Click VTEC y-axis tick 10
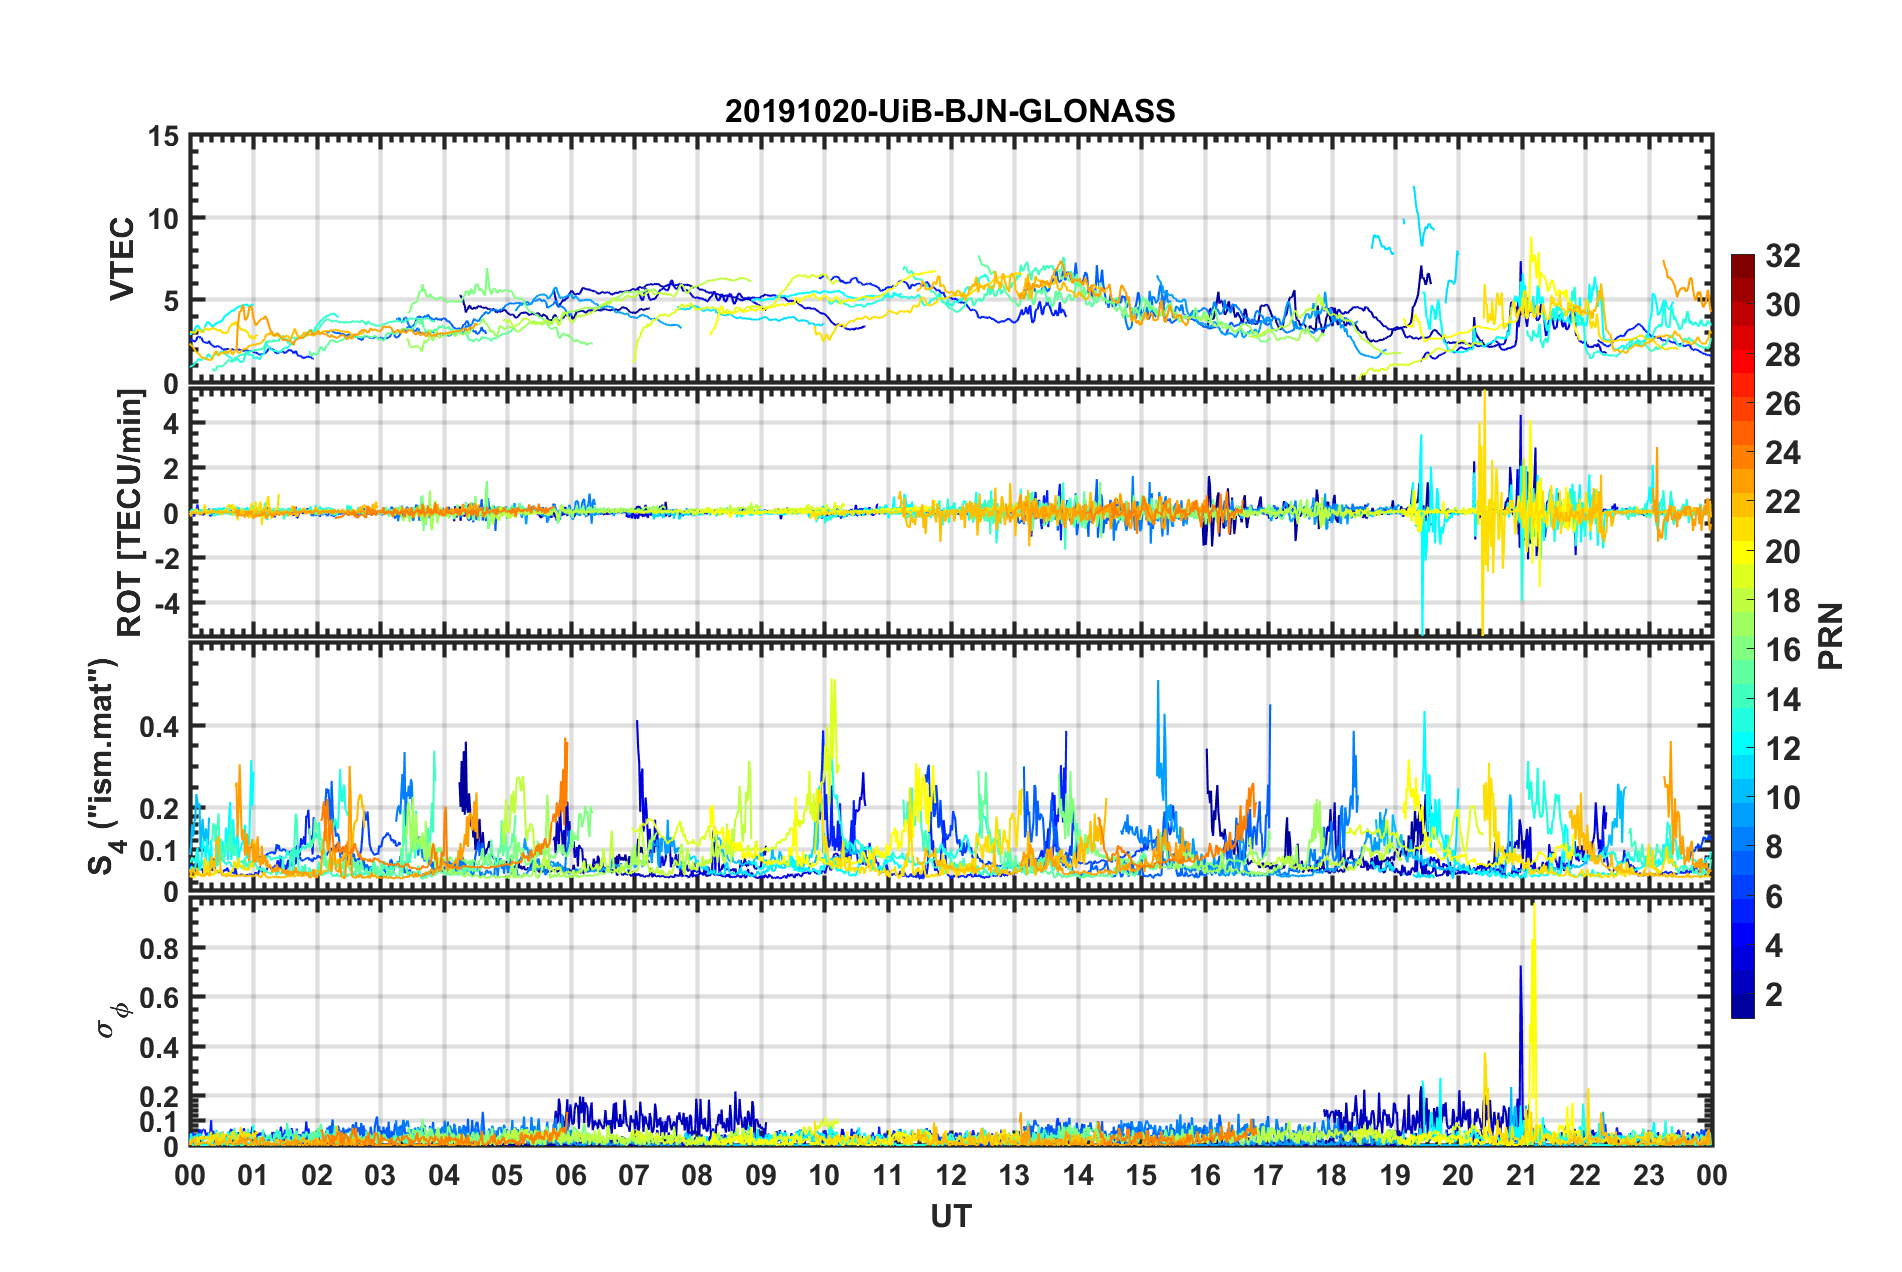This screenshot has width=1902, height=1272. click(x=163, y=218)
